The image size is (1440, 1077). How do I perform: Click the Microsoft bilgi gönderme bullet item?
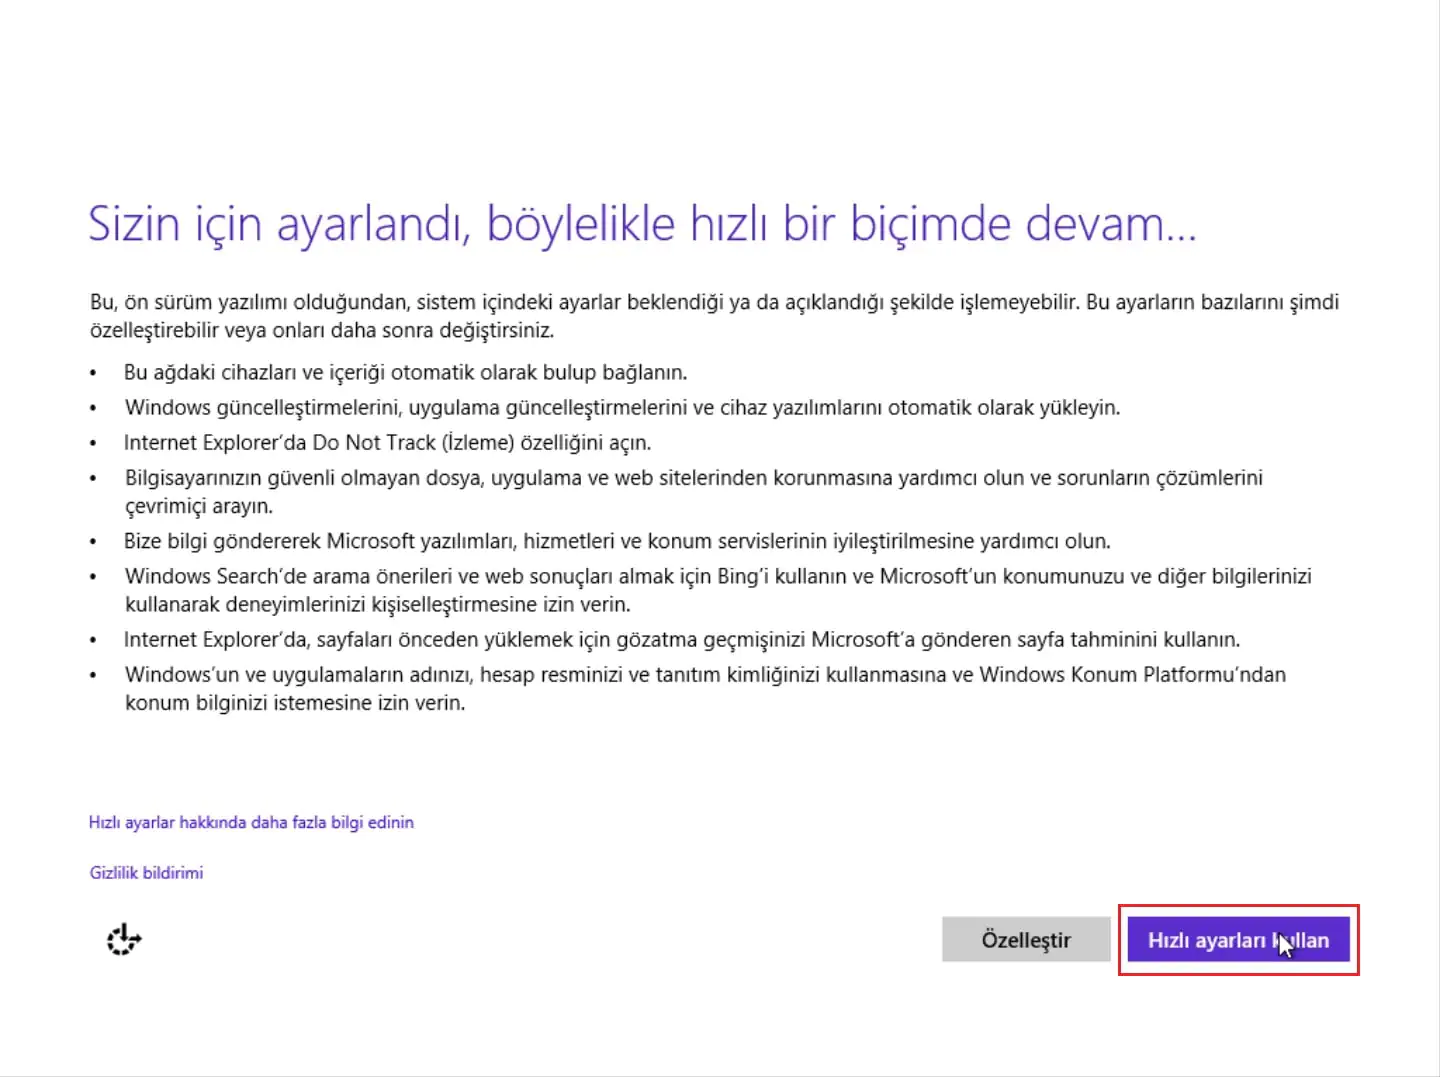coord(617,541)
